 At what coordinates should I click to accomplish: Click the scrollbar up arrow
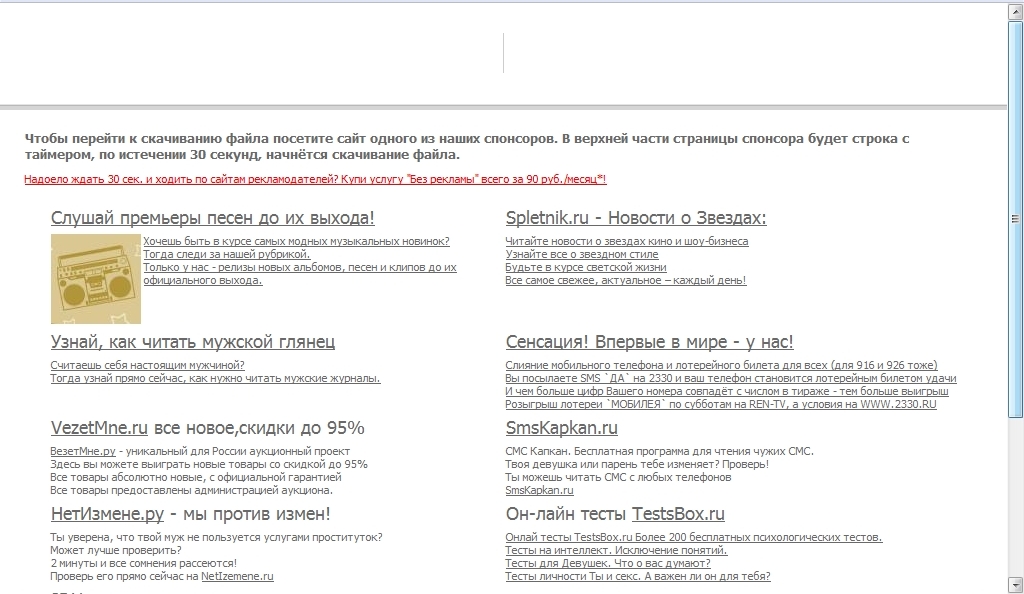click(x=1016, y=11)
